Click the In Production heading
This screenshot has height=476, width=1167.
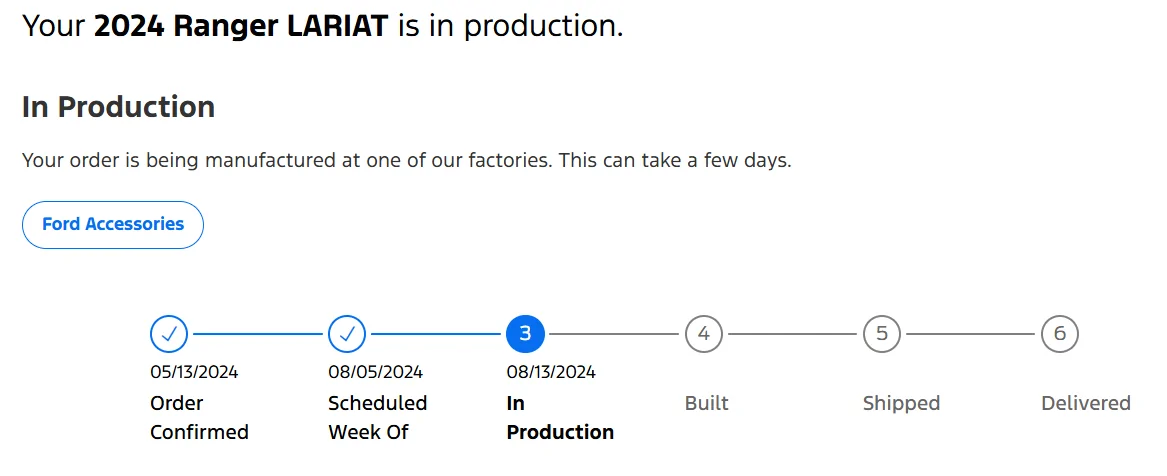tap(118, 107)
